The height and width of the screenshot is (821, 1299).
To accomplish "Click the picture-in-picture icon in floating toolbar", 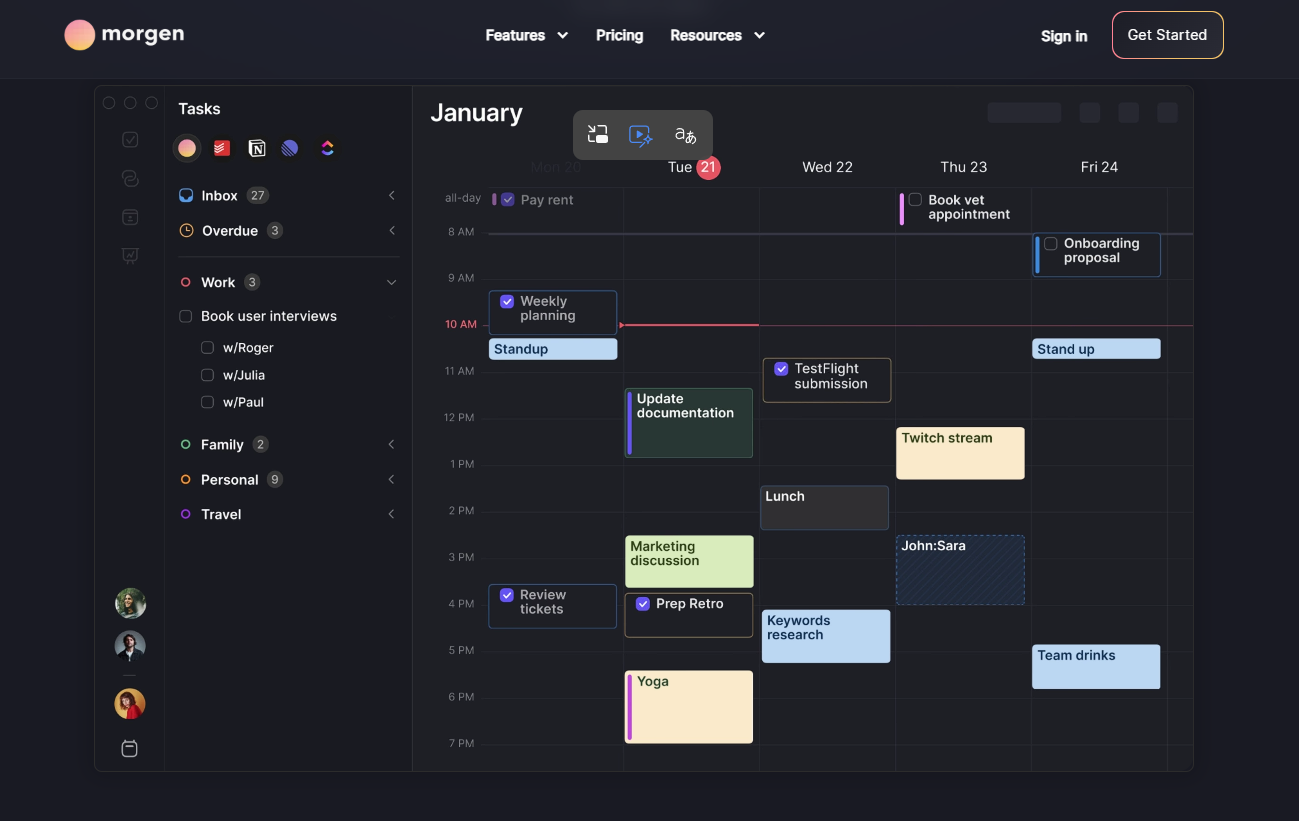I will click(598, 135).
